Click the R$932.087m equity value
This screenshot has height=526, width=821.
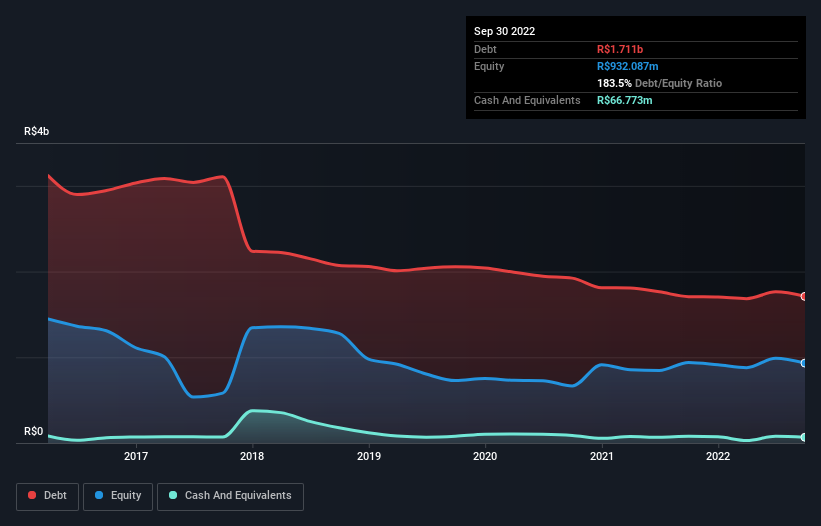(x=628, y=66)
